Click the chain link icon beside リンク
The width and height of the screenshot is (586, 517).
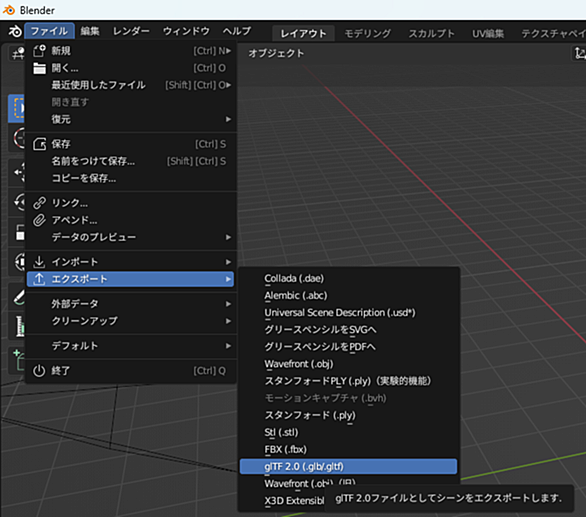click(39, 203)
